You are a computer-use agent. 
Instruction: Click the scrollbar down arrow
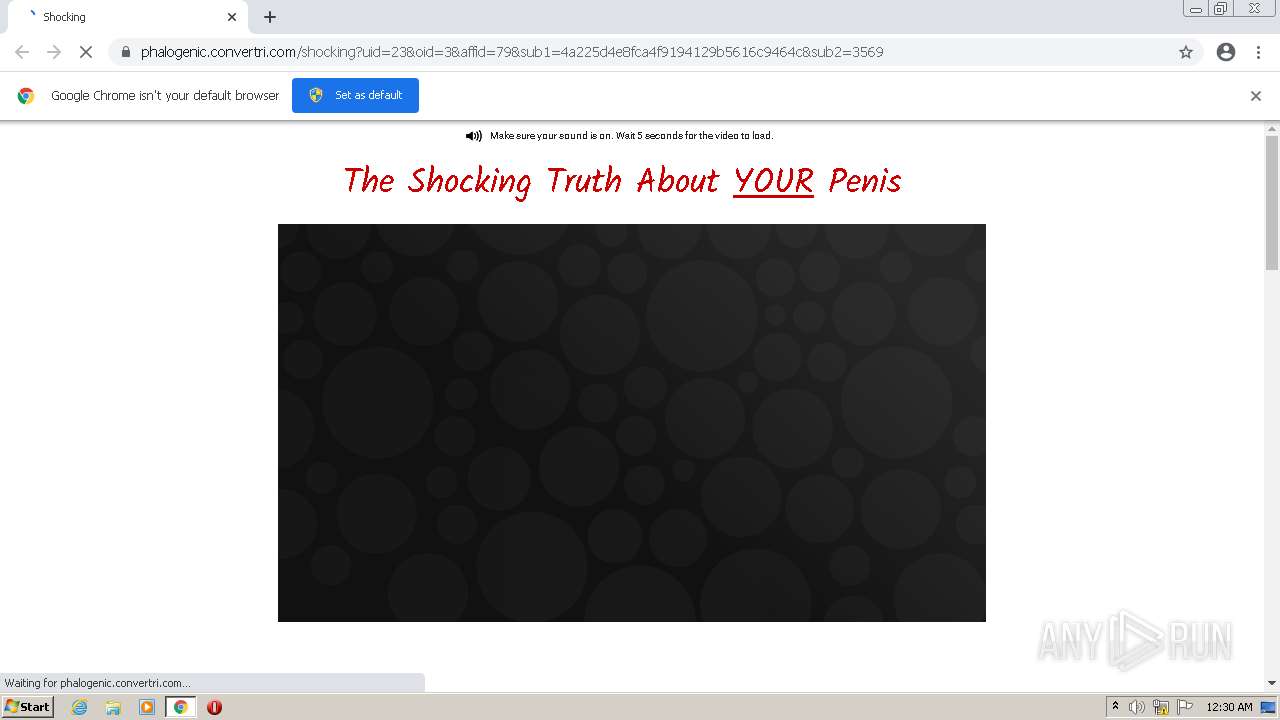[x=1272, y=683]
